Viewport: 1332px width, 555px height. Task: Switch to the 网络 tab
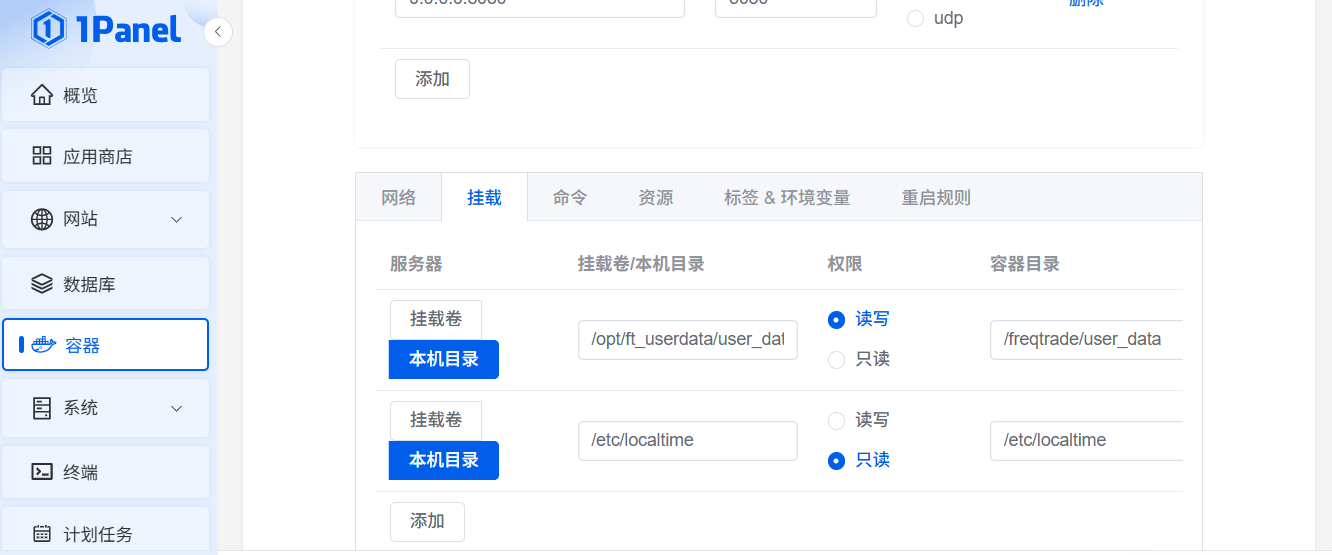pos(398,197)
